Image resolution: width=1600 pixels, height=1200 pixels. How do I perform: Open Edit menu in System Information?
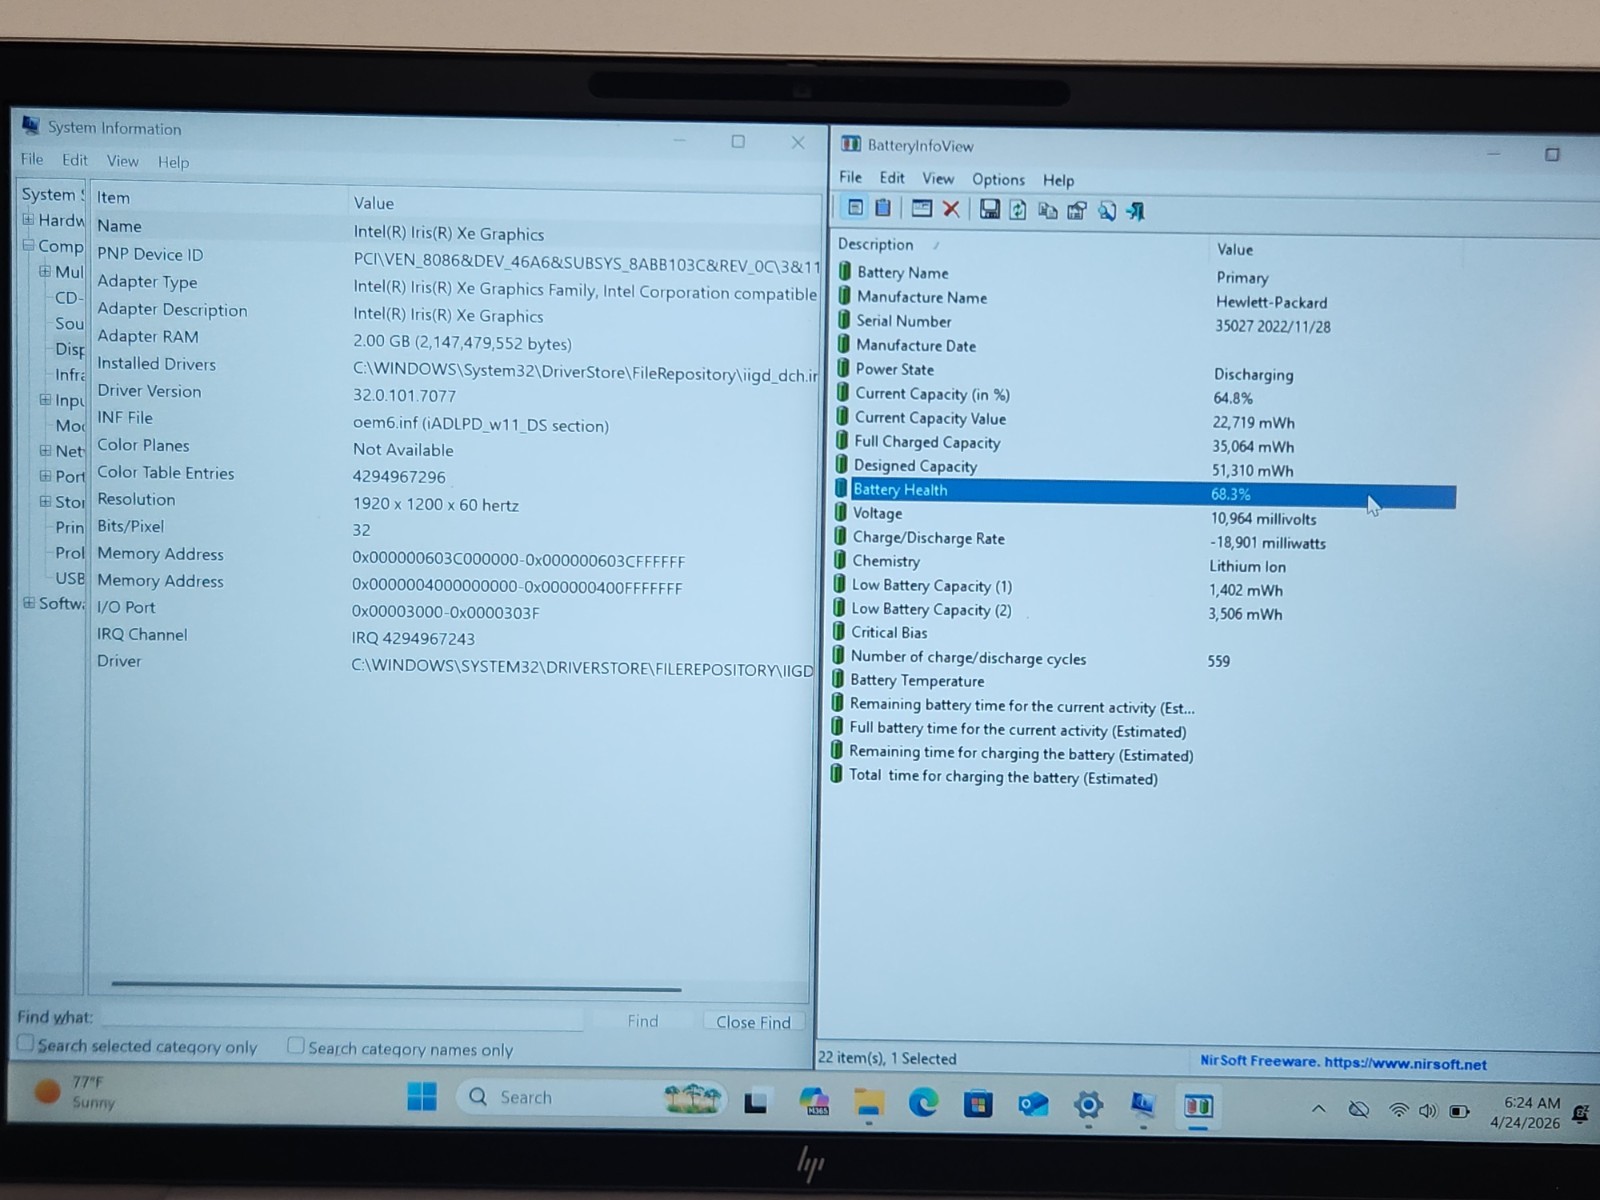coord(75,160)
